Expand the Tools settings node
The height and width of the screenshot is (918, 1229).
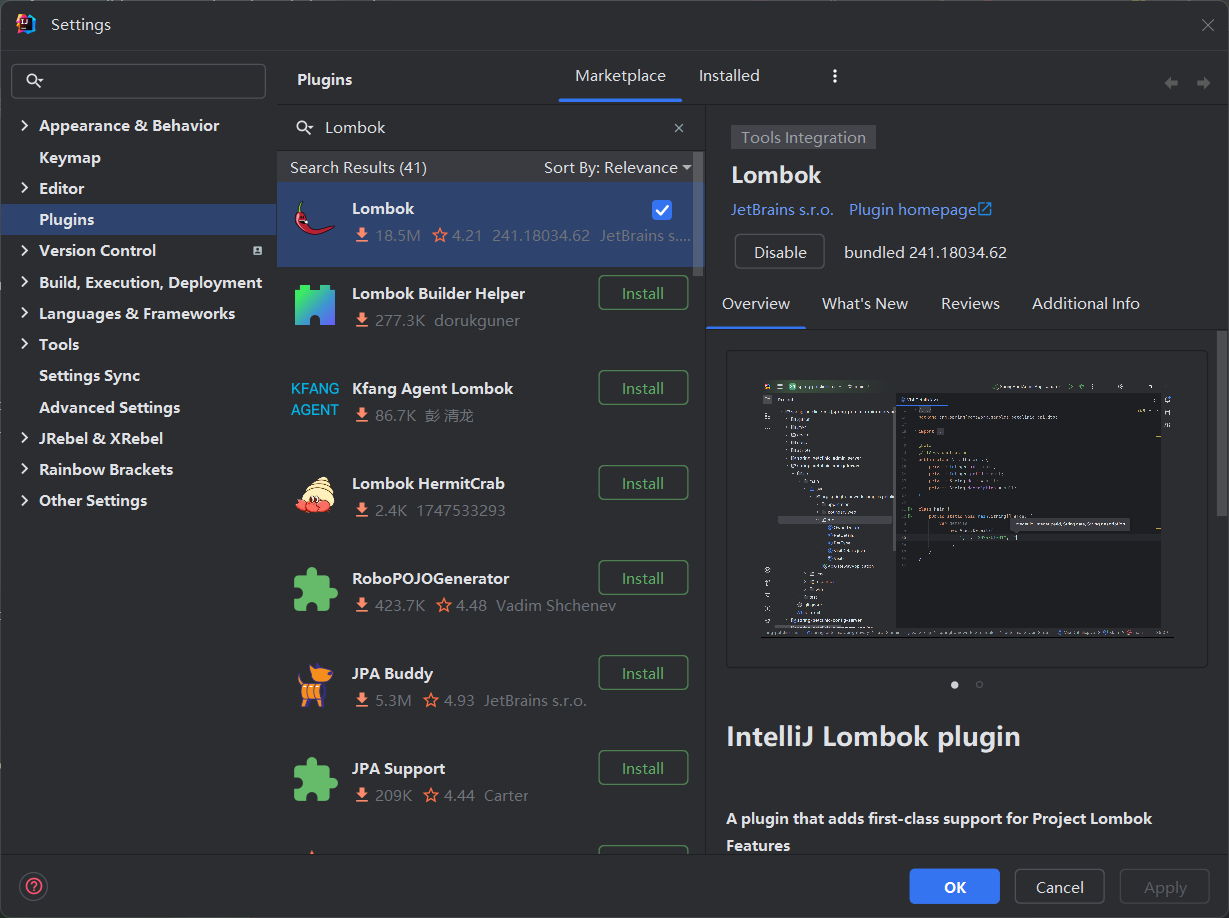25,344
